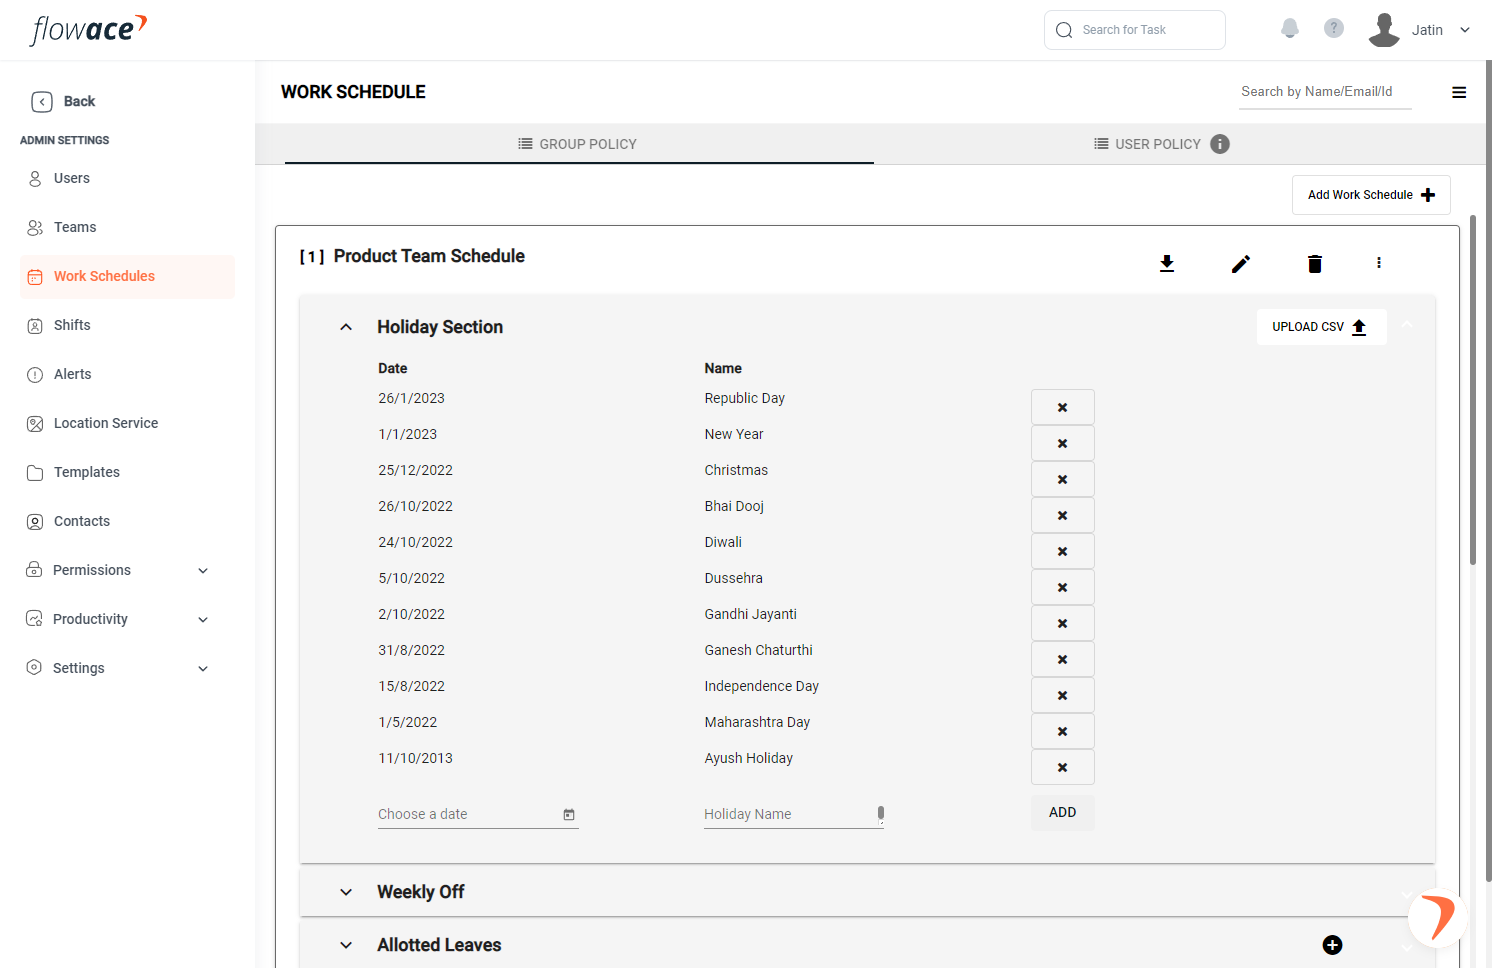Viewport: 1492px width, 968px height.
Task: Delete Product Team Schedule with trash icon
Action: pos(1315,264)
